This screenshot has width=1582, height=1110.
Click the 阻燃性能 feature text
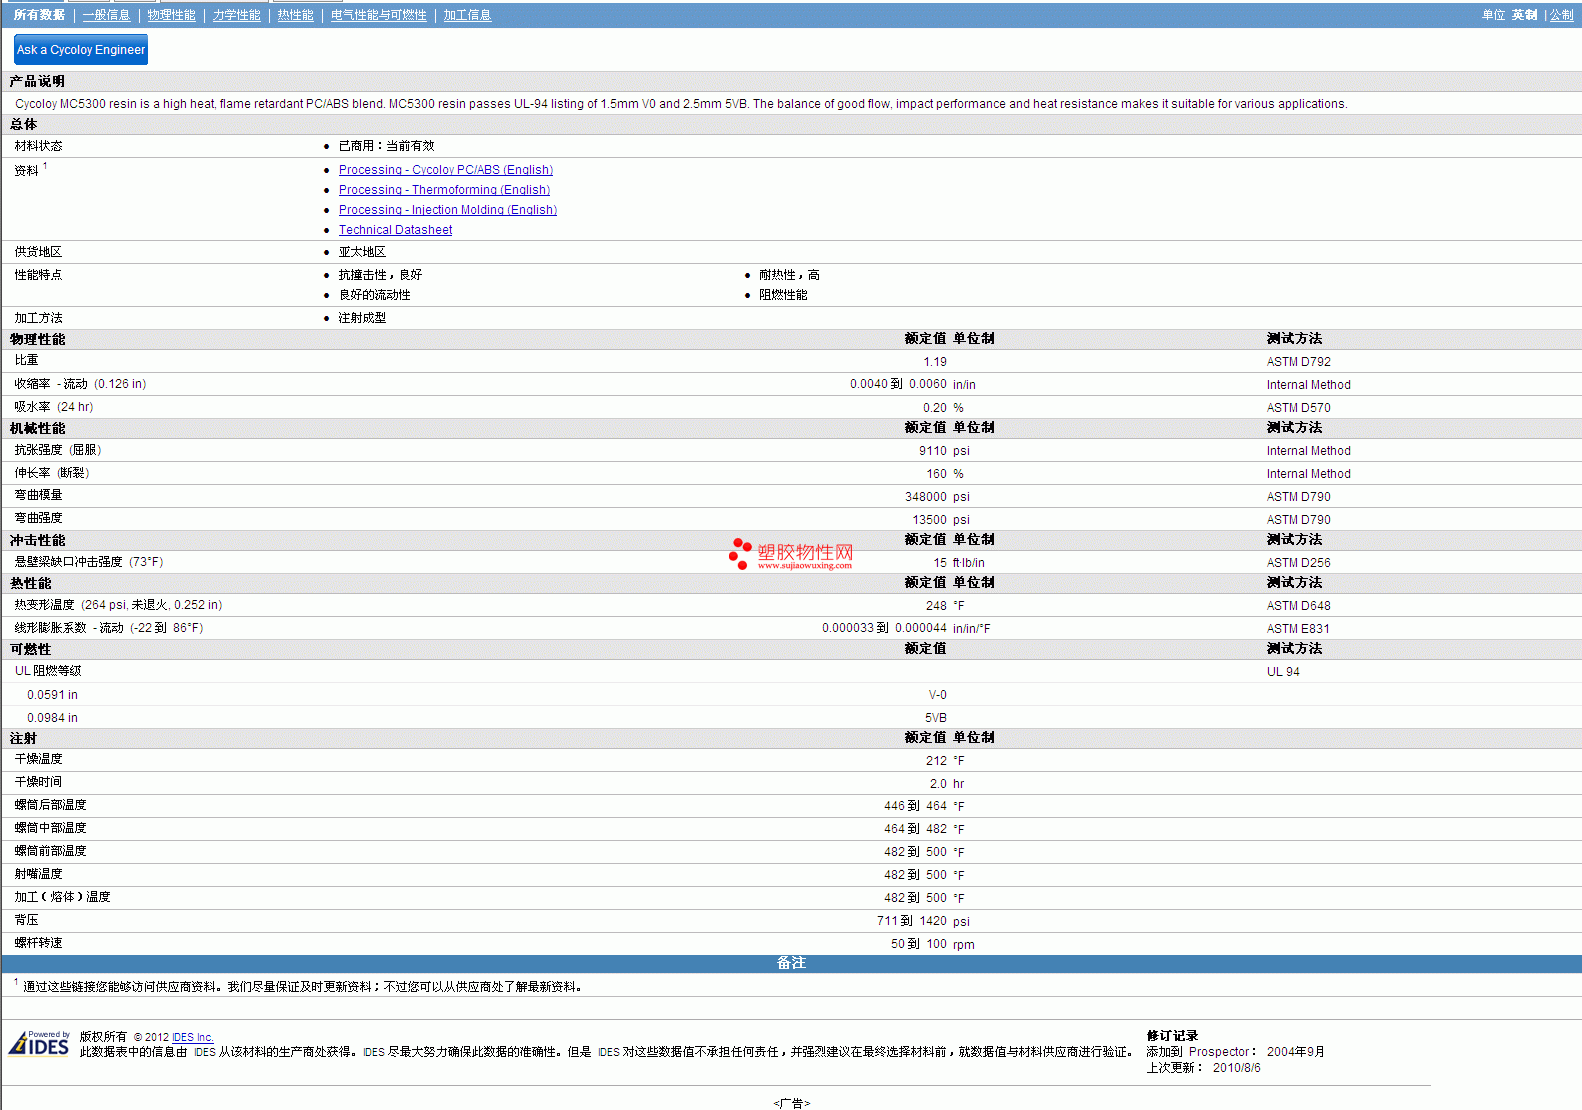pyautogui.click(x=782, y=295)
